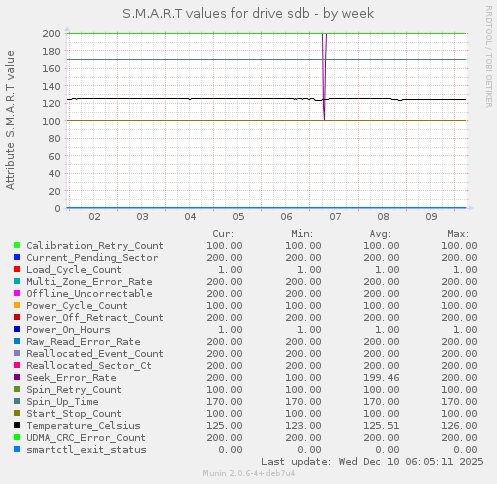Click the Munin 2.0.6-4+deb7u4 version text
Viewport: 497px width, 484px height.
249,473
